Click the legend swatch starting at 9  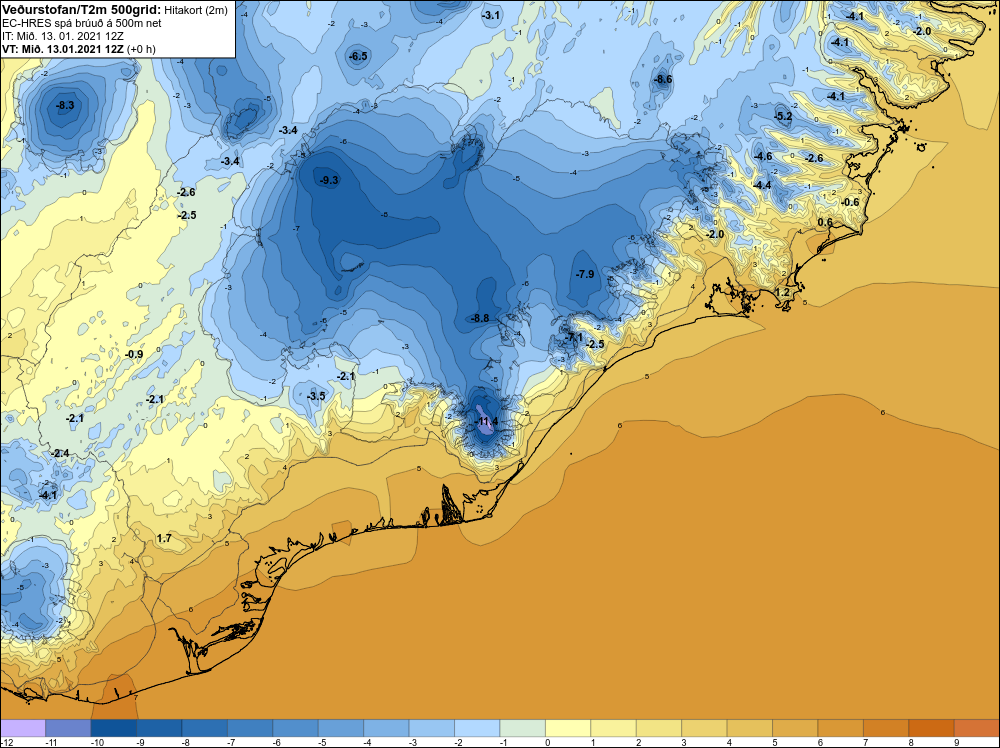[x=977, y=728]
